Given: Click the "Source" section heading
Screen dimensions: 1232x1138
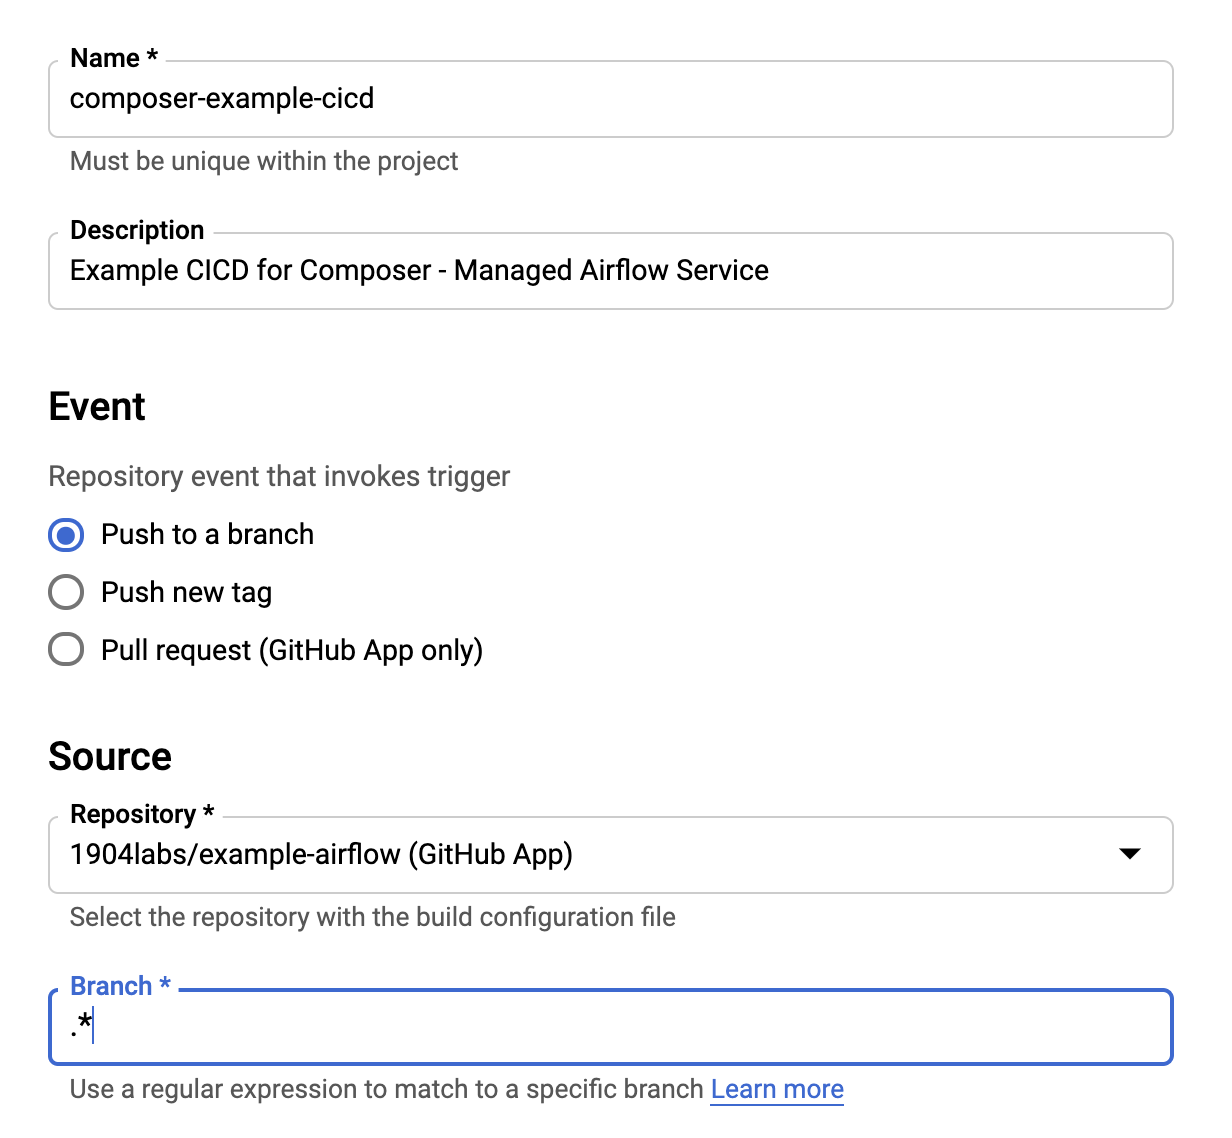Looking at the screenshot, I should point(110,757).
